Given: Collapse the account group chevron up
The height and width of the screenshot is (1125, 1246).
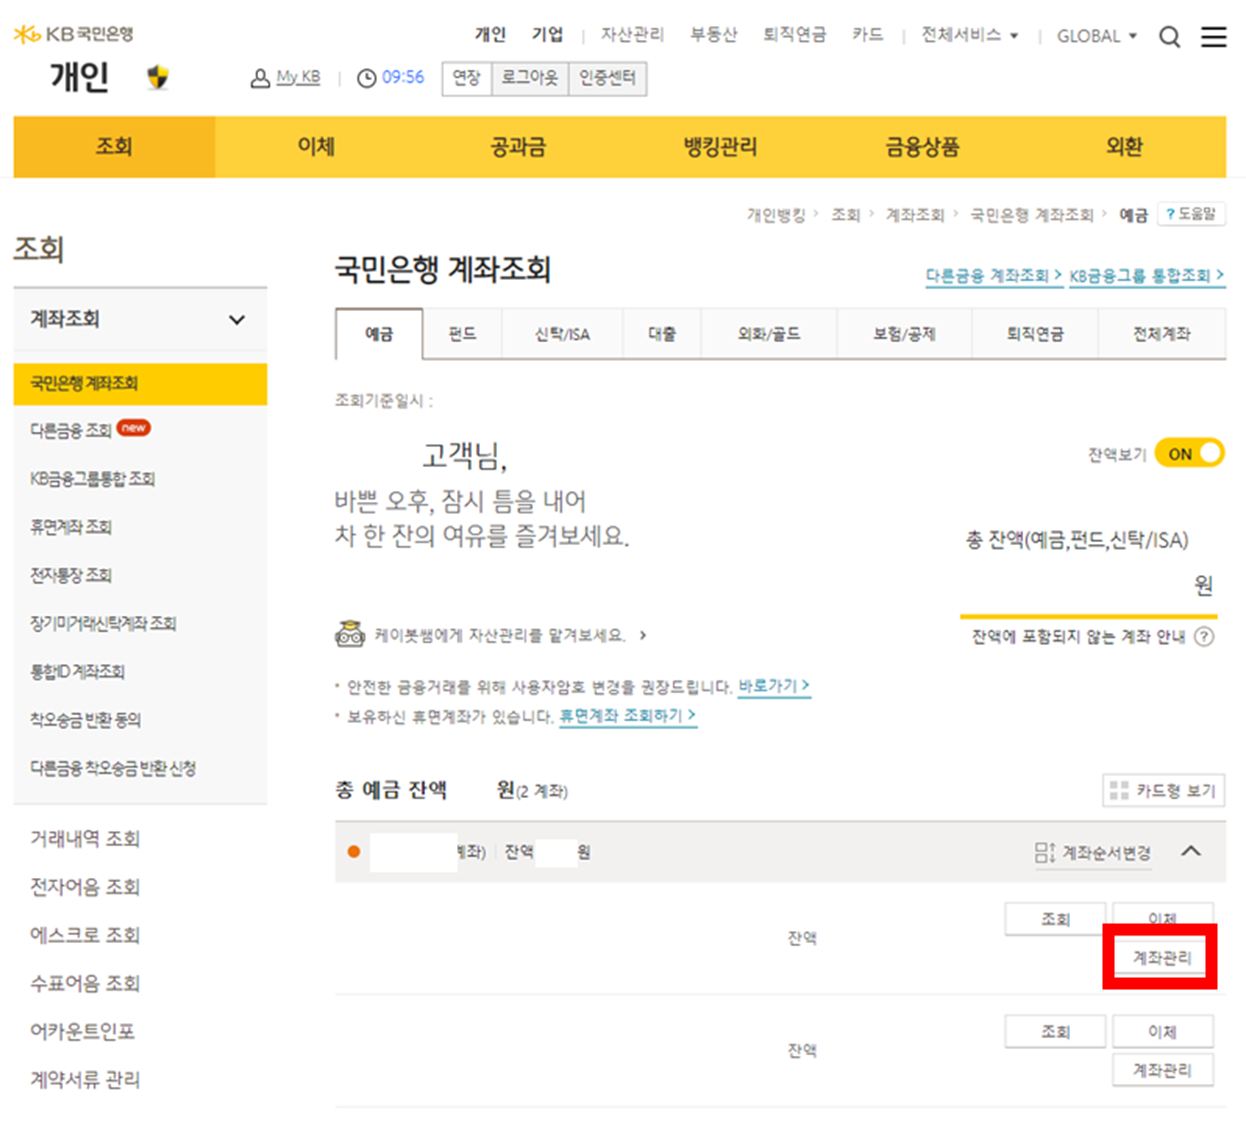Looking at the screenshot, I should pyautogui.click(x=1191, y=851).
